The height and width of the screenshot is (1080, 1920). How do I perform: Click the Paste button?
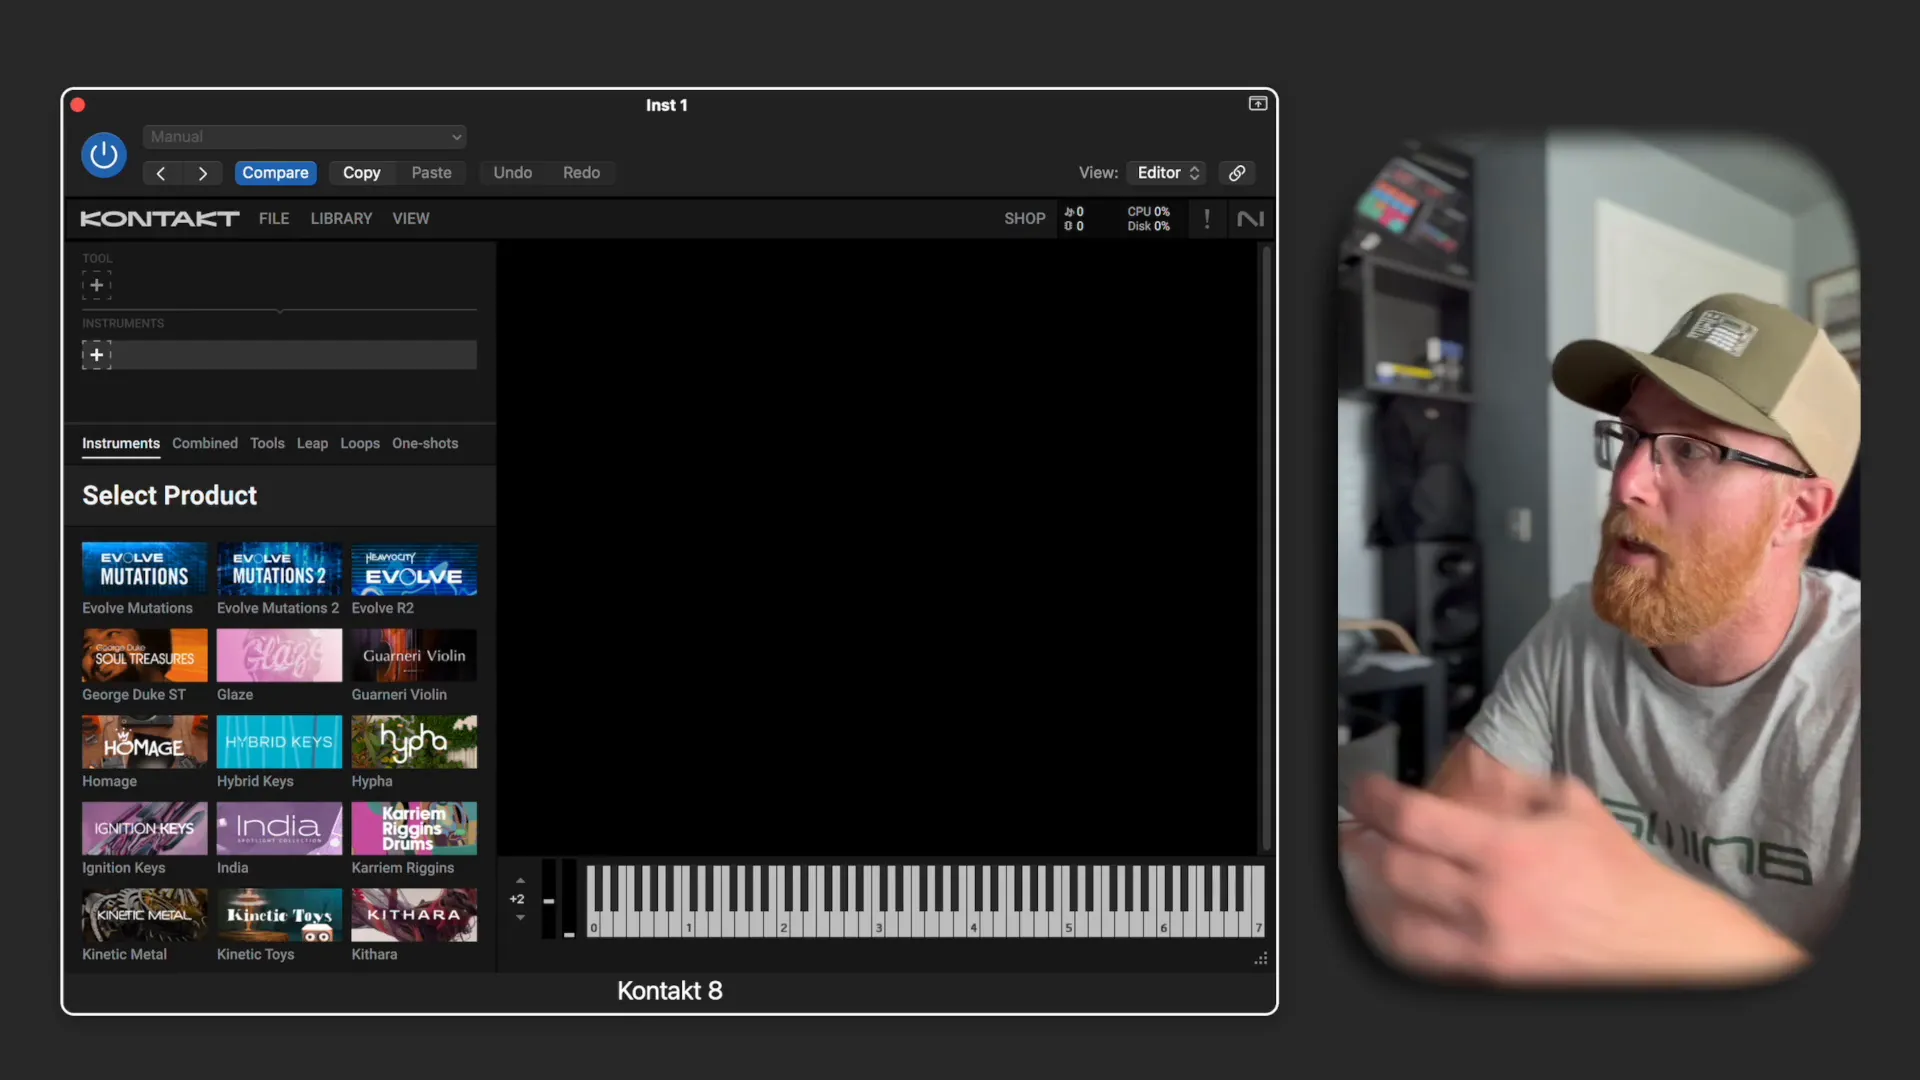click(x=431, y=173)
